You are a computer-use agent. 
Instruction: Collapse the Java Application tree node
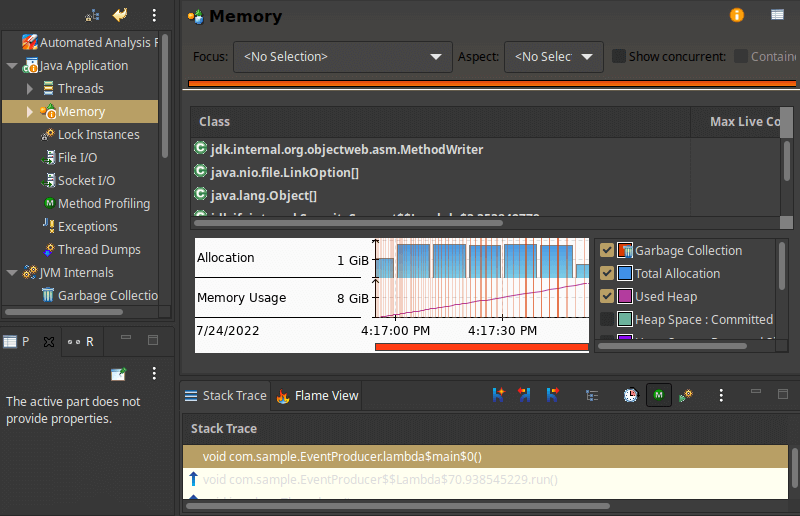coord(12,66)
